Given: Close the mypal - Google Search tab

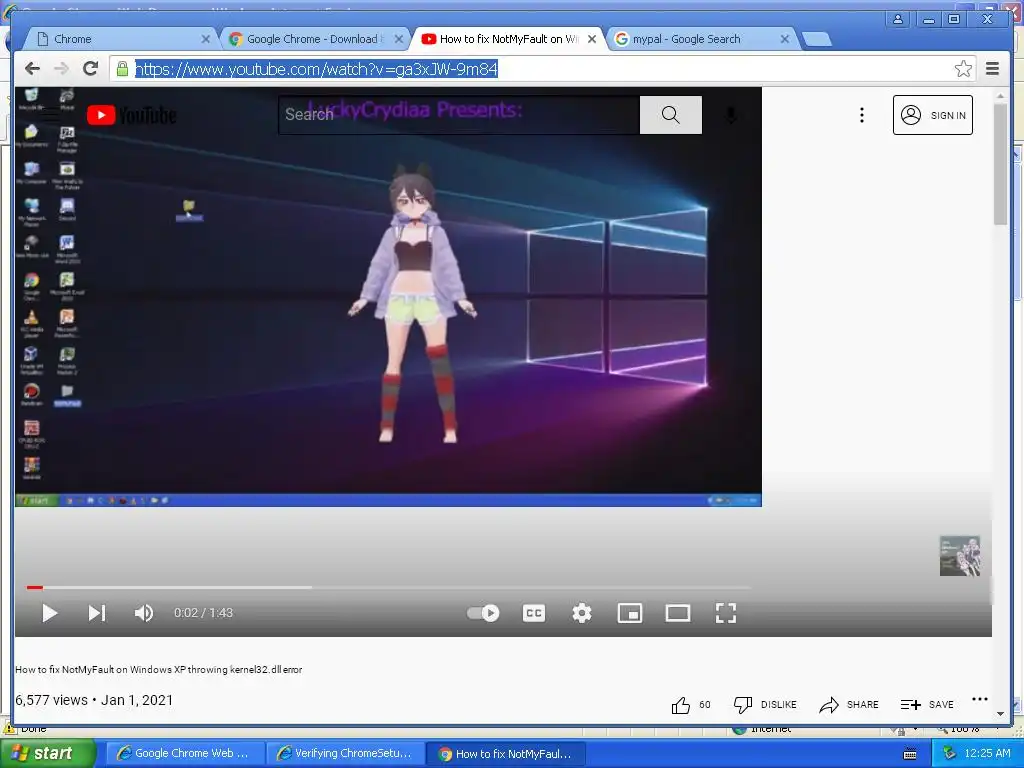Looking at the screenshot, I should point(785,39).
